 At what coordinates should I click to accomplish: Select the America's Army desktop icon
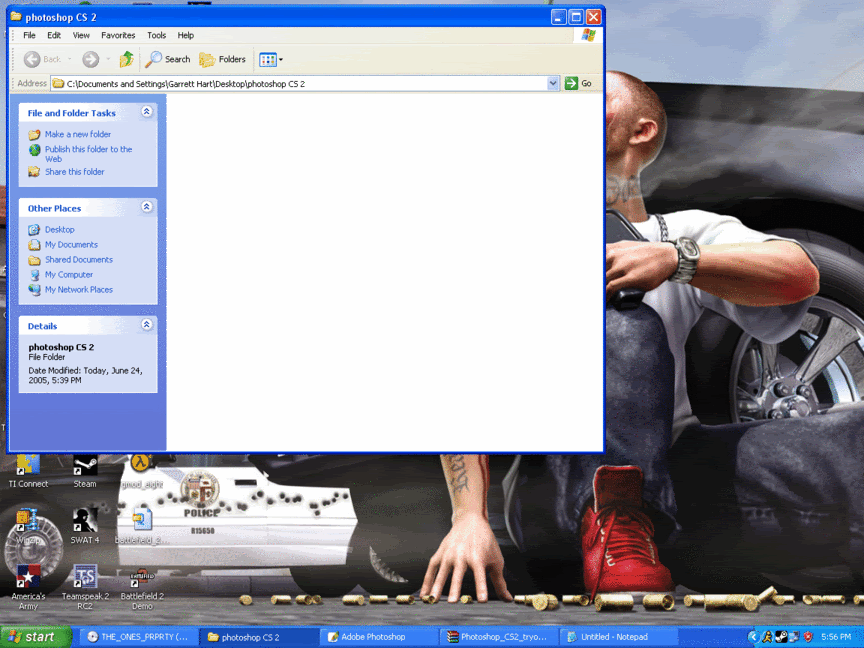point(28,587)
